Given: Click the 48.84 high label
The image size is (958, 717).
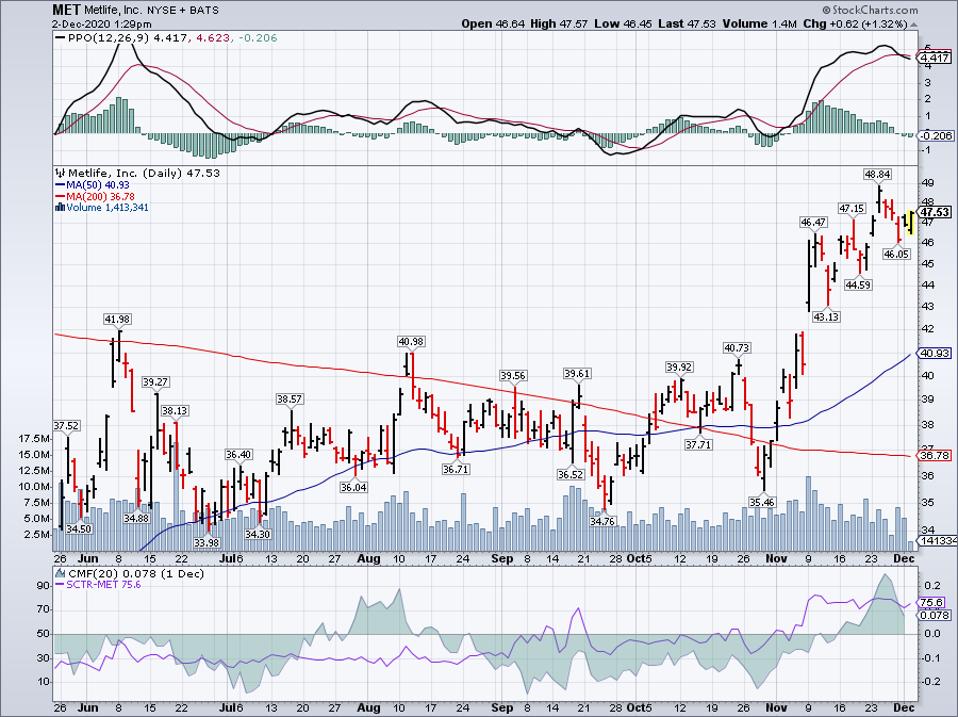Looking at the screenshot, I should tap(877, 175).
